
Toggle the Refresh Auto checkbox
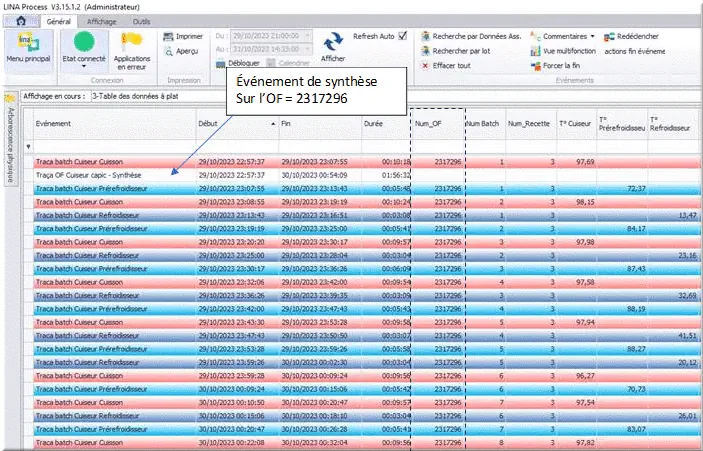(x=403, y=36)
